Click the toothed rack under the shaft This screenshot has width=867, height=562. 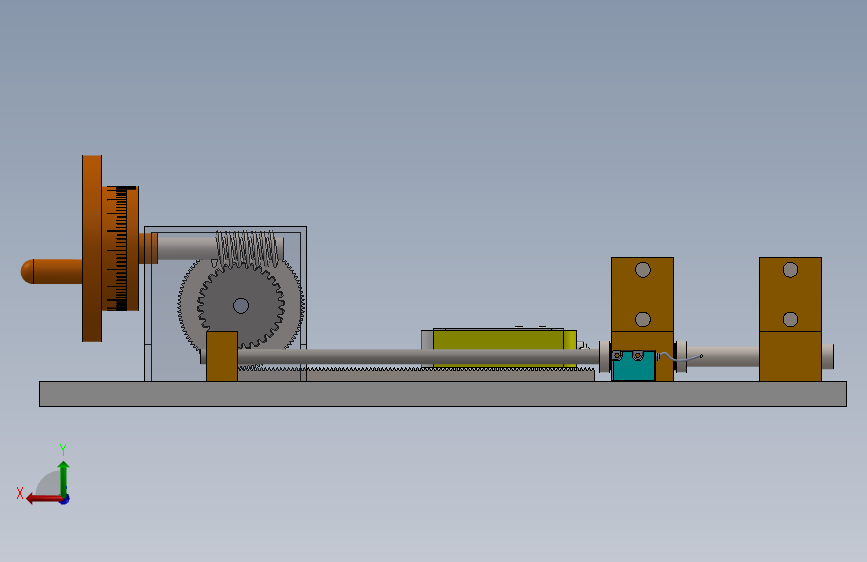pos(416,374)
